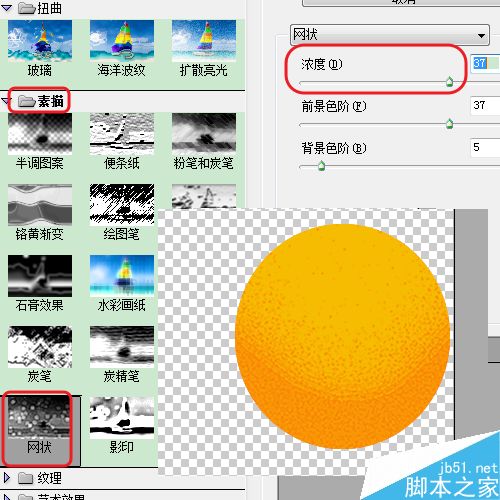Choose the 便条纸 note paper filter
The width and height of the screenshot is (500, 500).
tap(122, 134)
